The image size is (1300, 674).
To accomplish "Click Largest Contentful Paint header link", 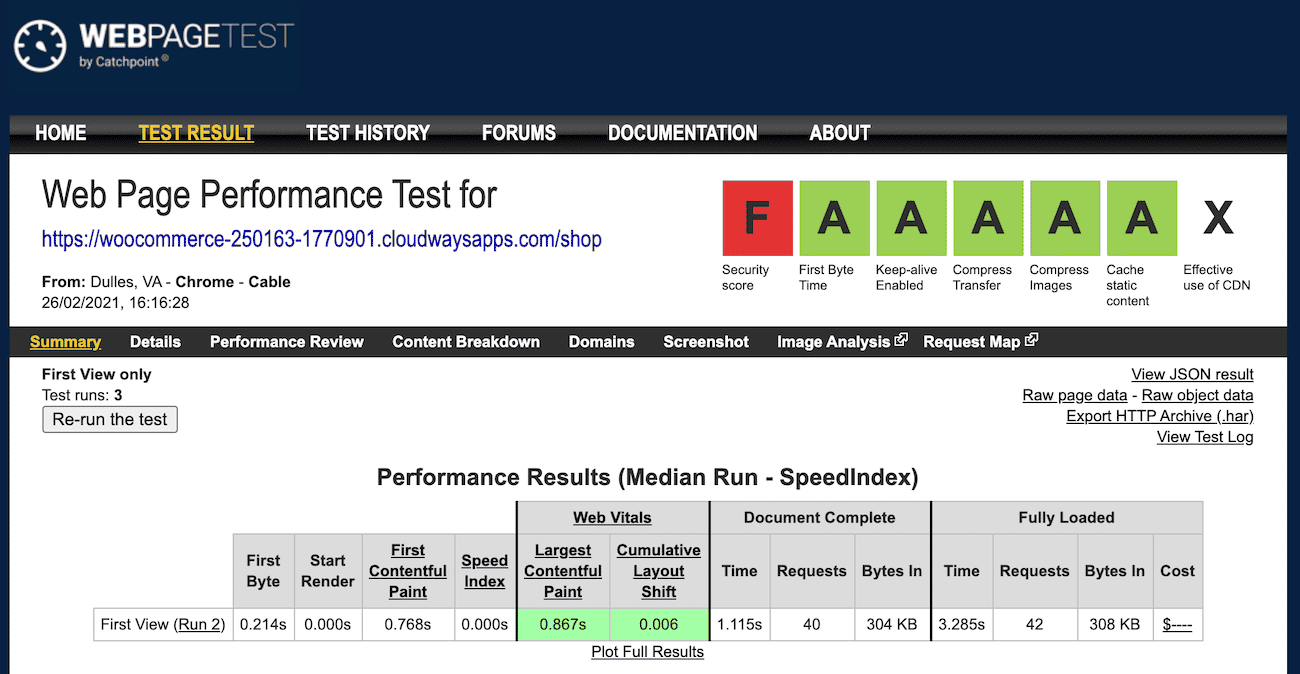I will [x=563, y=571].
